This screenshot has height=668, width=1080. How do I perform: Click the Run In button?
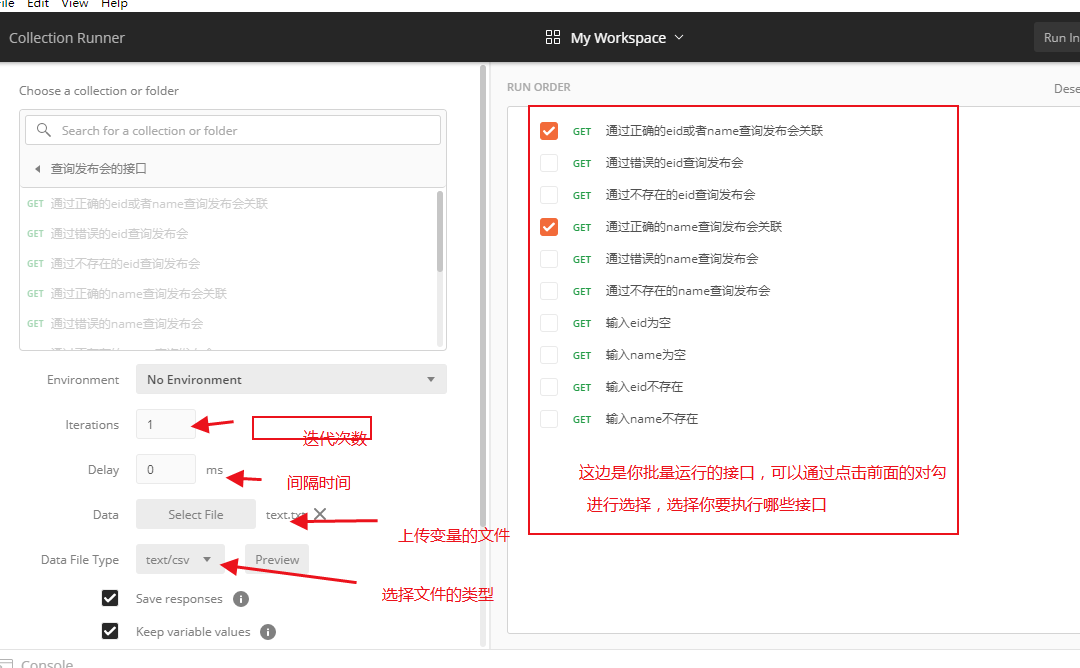point(1057,38)
